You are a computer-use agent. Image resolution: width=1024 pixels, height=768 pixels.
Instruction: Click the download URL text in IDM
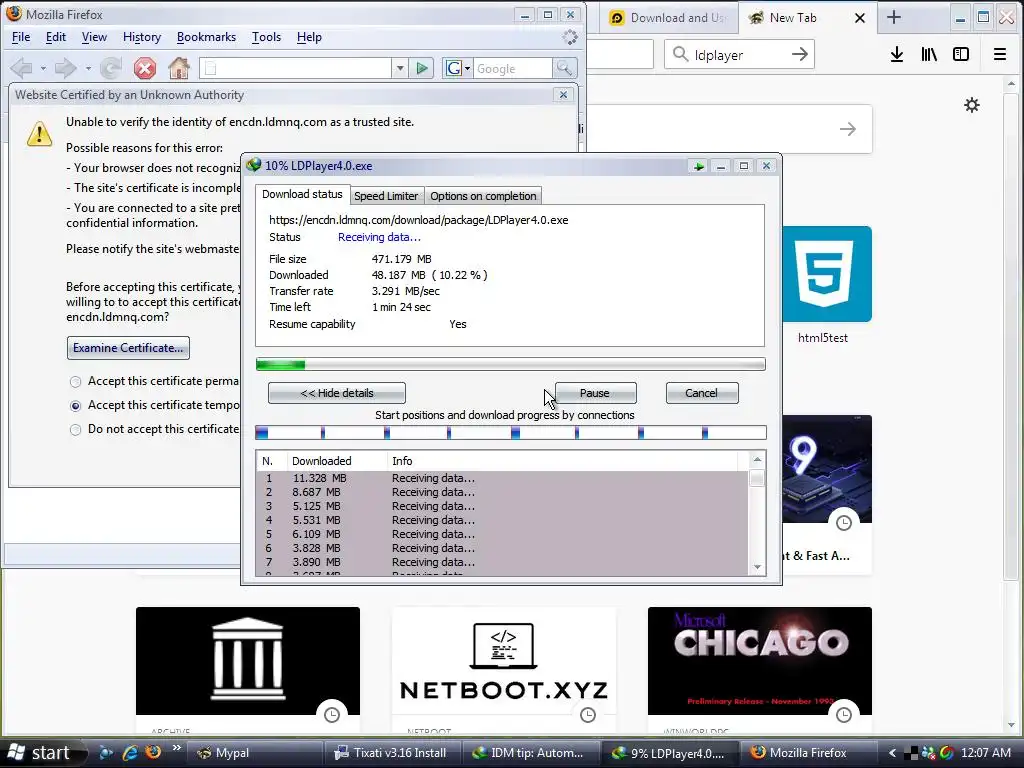(419, 220)
